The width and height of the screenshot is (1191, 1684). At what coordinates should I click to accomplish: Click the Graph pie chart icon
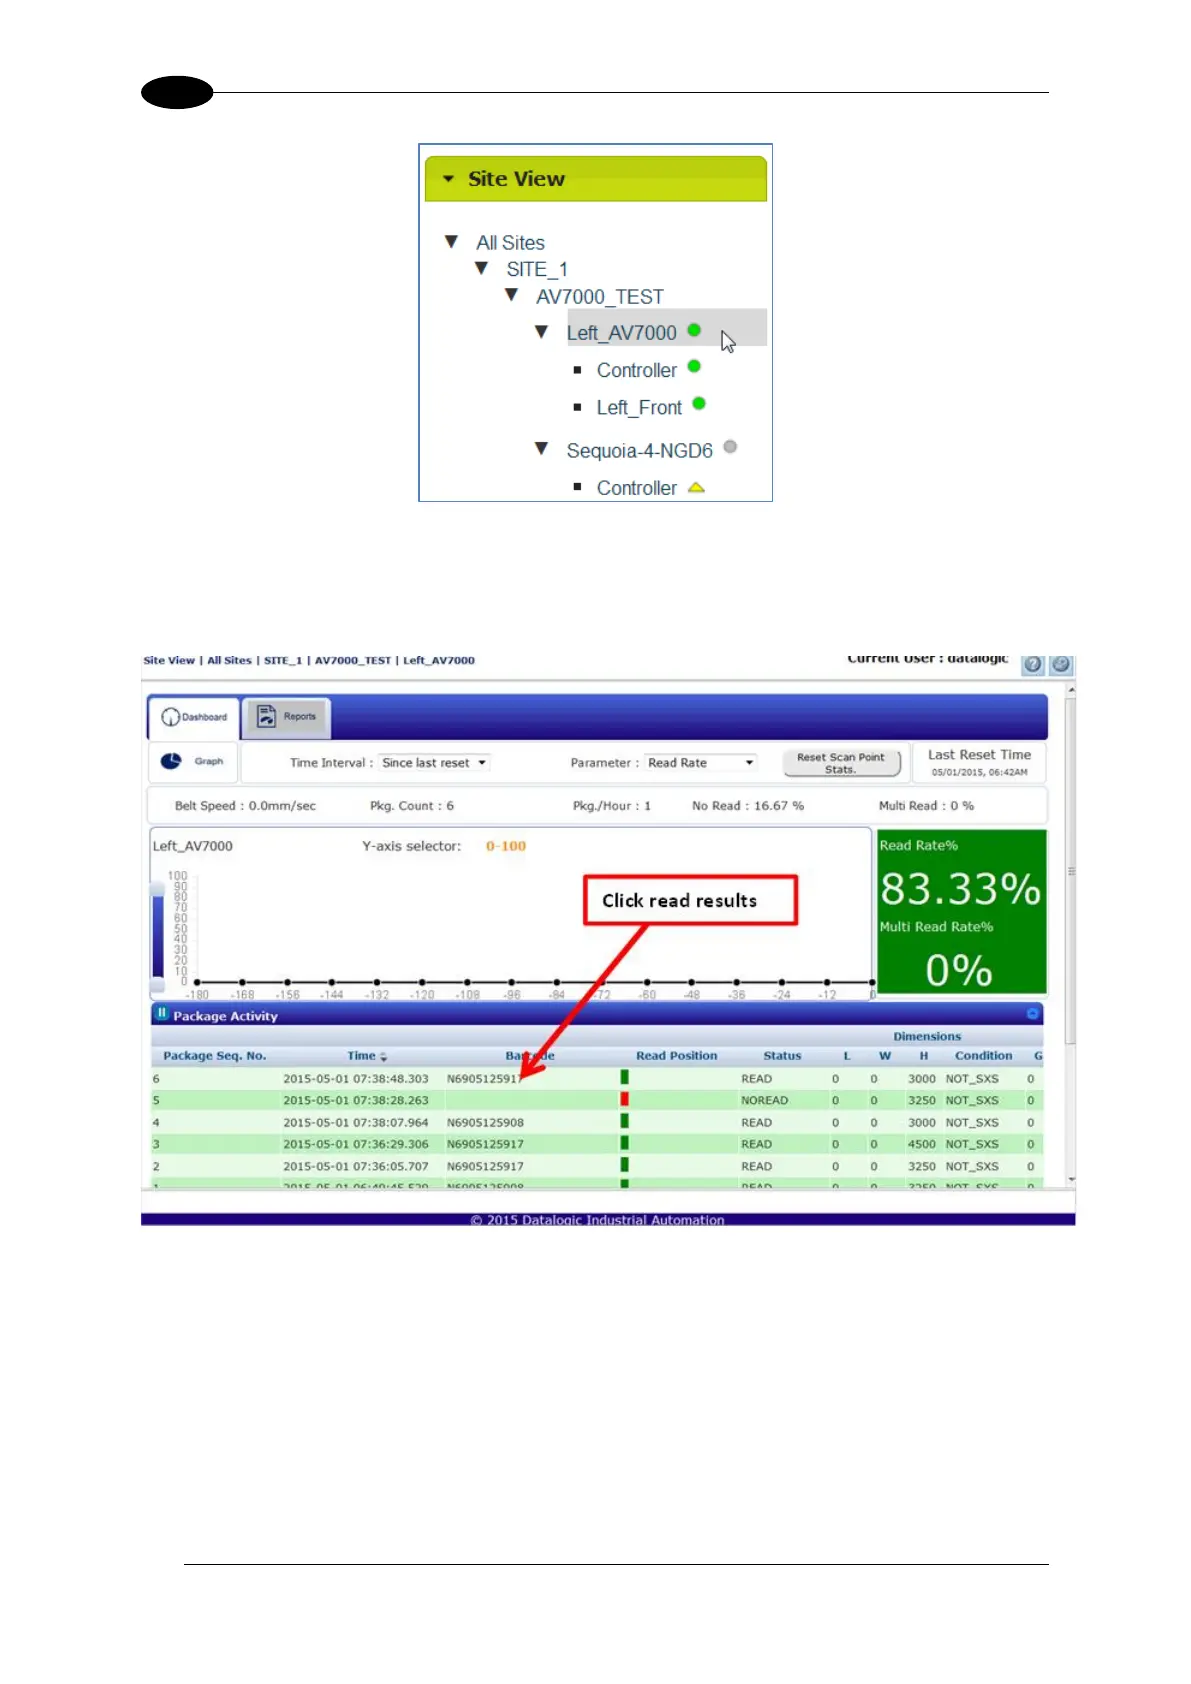coord(171,761)
